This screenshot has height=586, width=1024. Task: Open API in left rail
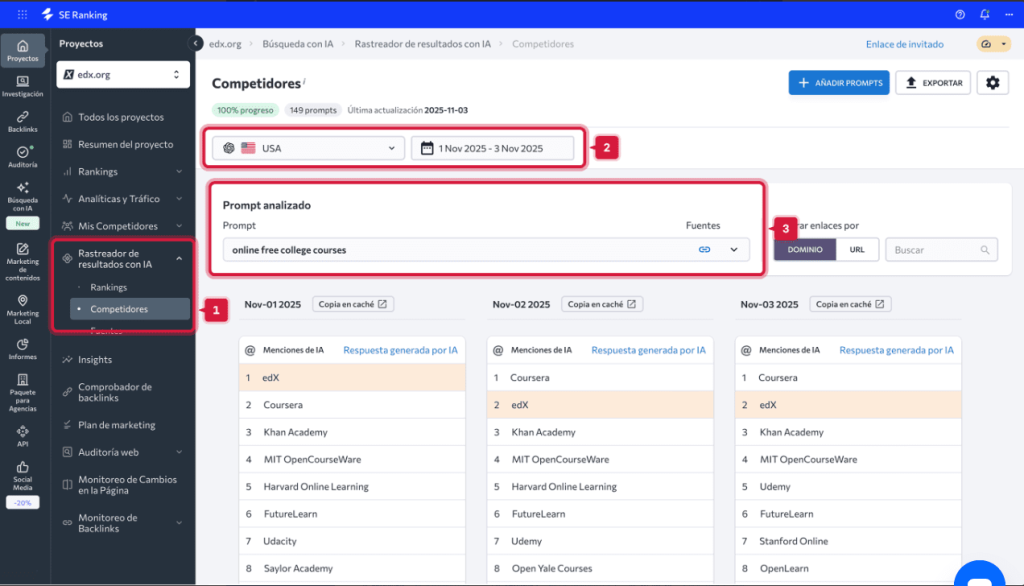(23, 436)
